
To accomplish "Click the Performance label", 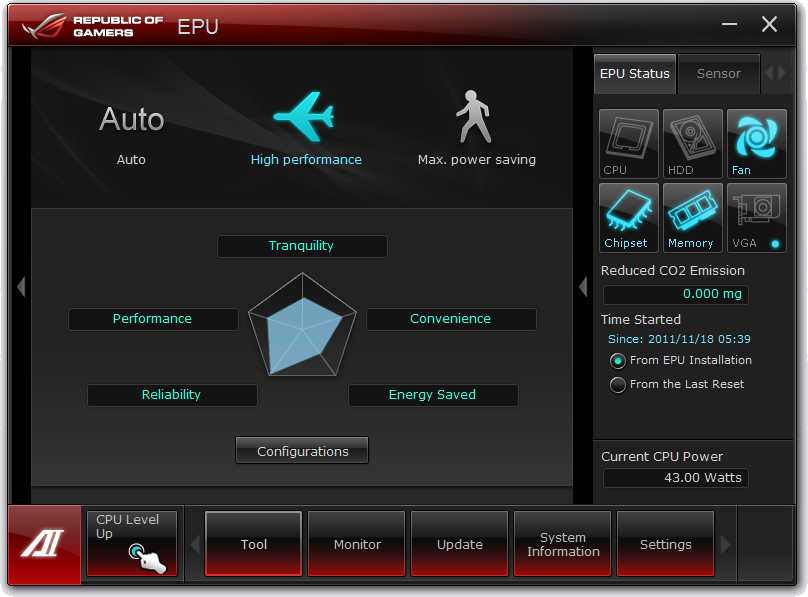I will [x=153, y=319].
